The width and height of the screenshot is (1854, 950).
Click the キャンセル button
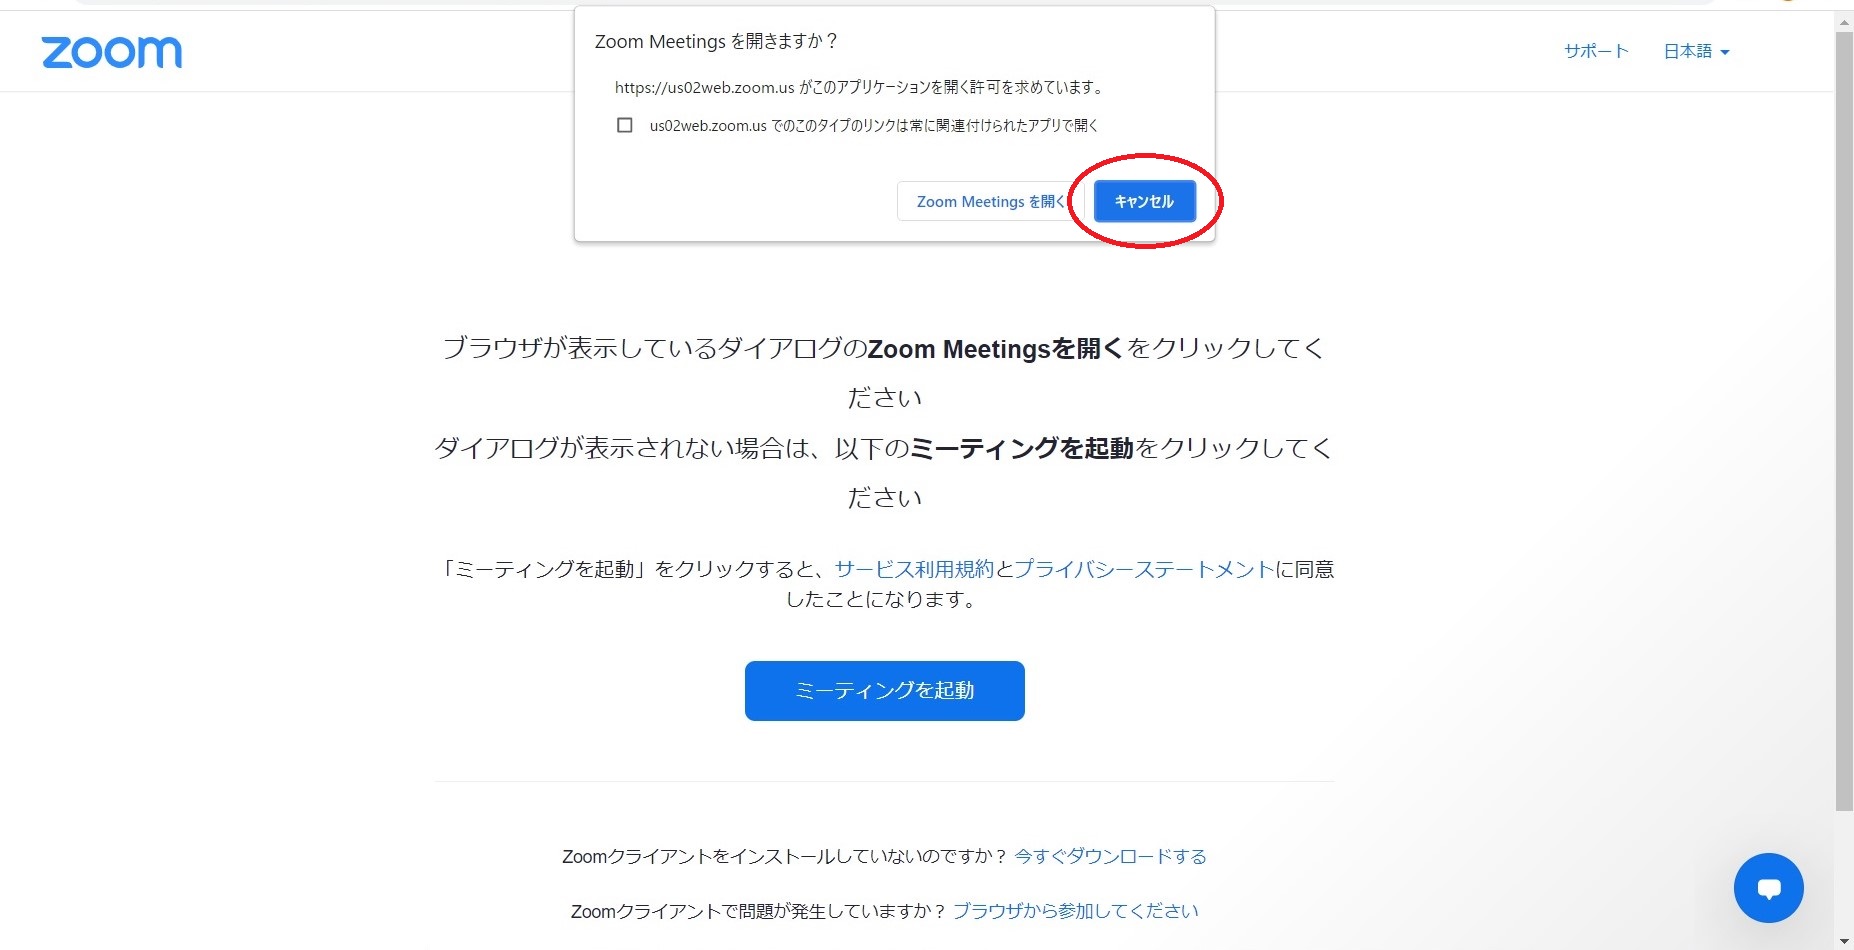coord(1144,201)
